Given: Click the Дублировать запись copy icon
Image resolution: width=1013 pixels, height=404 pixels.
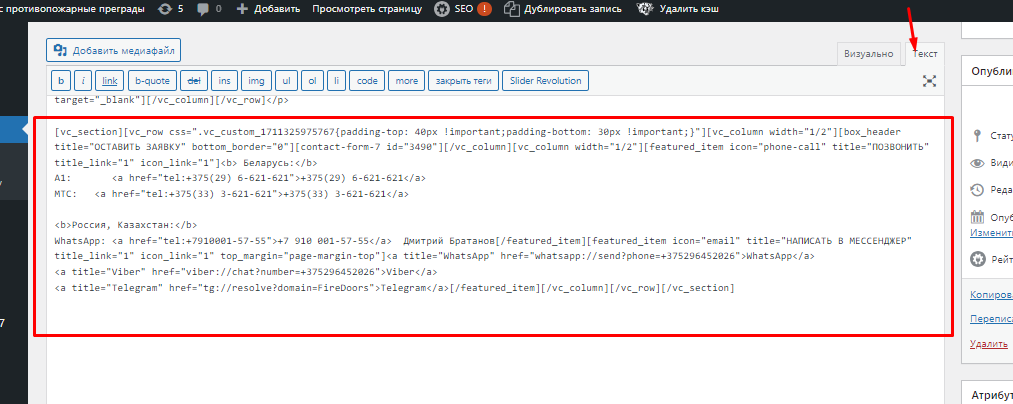Looking at the screenshot, I should click(x=512, y=9).
